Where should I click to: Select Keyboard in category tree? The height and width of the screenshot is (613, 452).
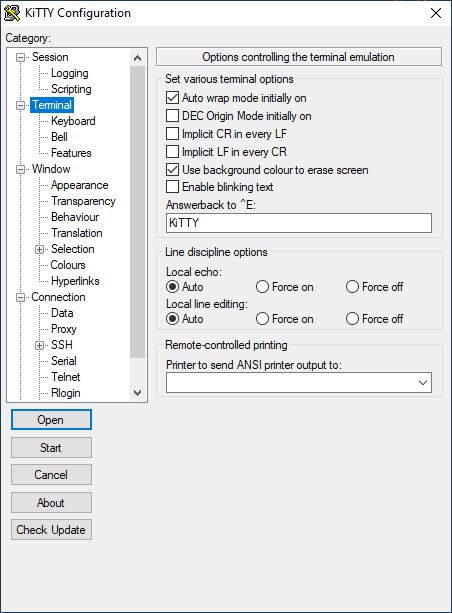coord(73,121)
